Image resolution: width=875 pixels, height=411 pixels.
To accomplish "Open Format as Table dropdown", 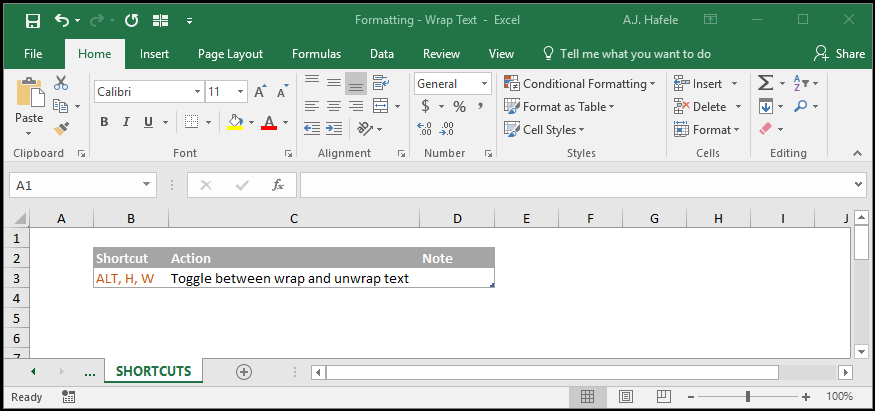I will click(x=559, y=107).
